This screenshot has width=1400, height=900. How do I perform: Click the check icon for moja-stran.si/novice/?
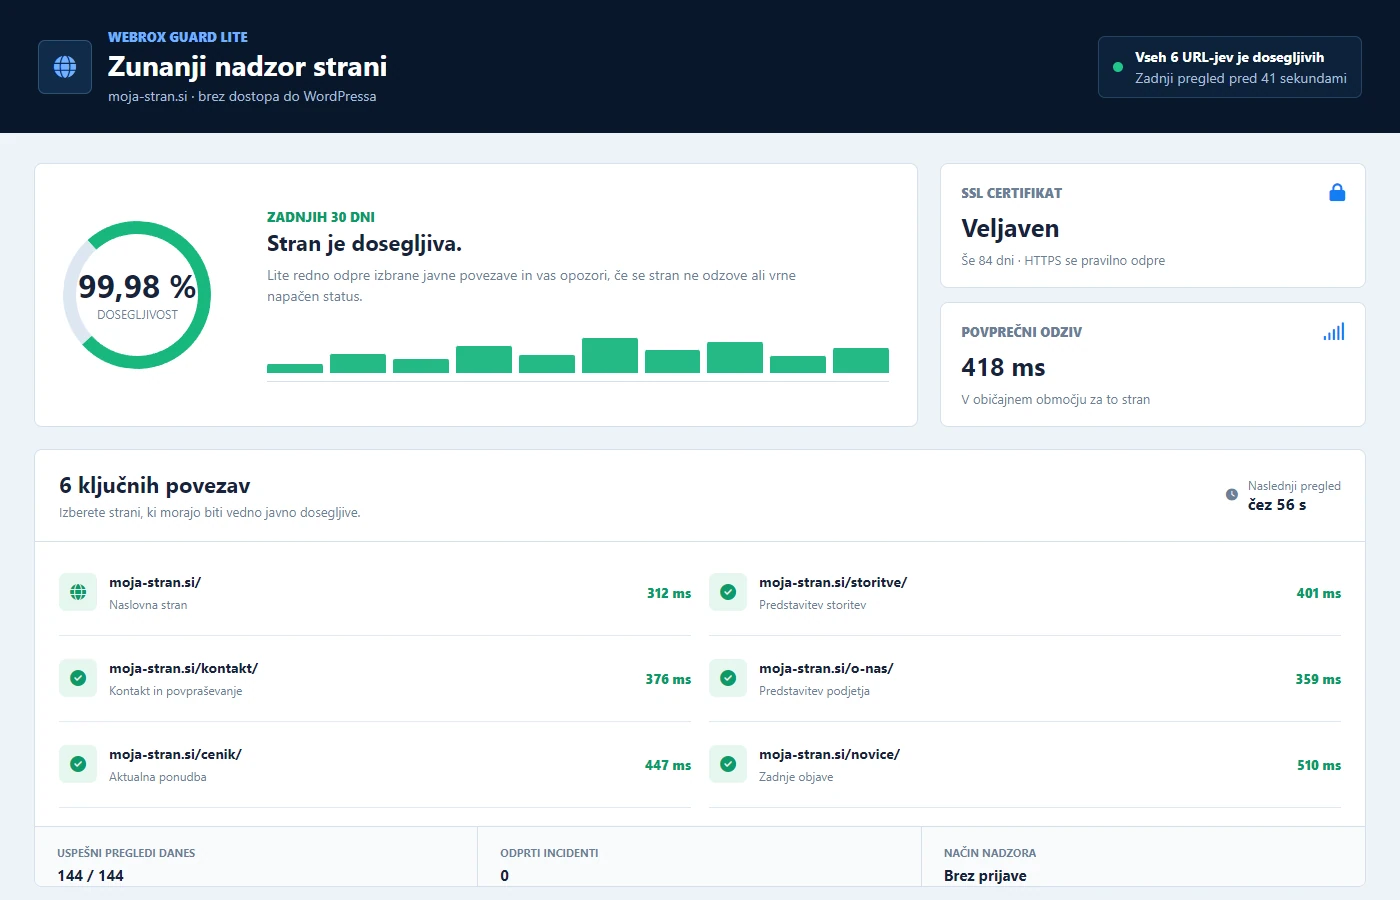[x=728, y=764]
